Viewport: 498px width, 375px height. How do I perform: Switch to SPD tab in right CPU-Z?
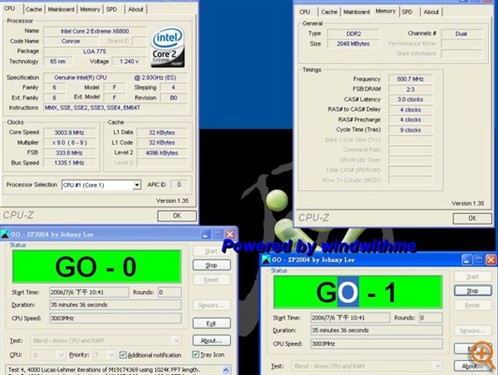407,12
